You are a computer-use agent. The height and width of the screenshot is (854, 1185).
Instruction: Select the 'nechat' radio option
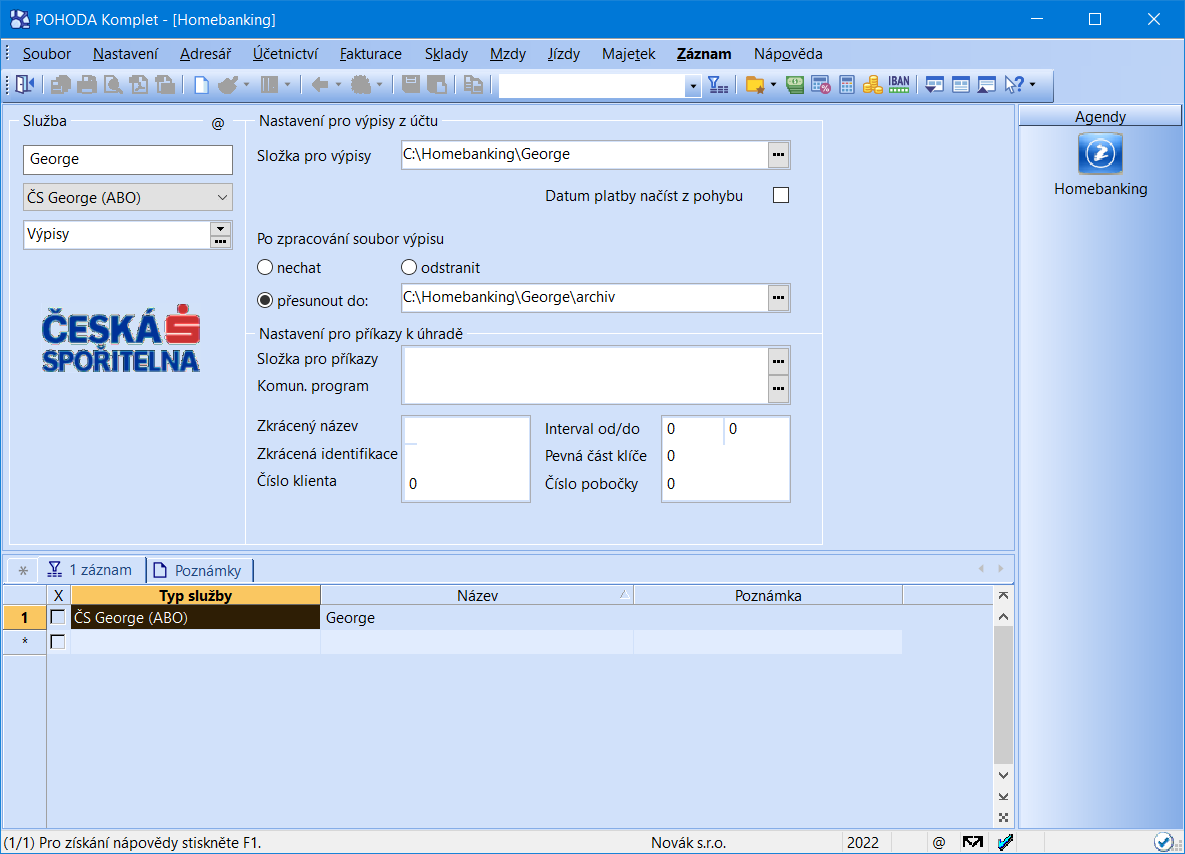point(265,268)
